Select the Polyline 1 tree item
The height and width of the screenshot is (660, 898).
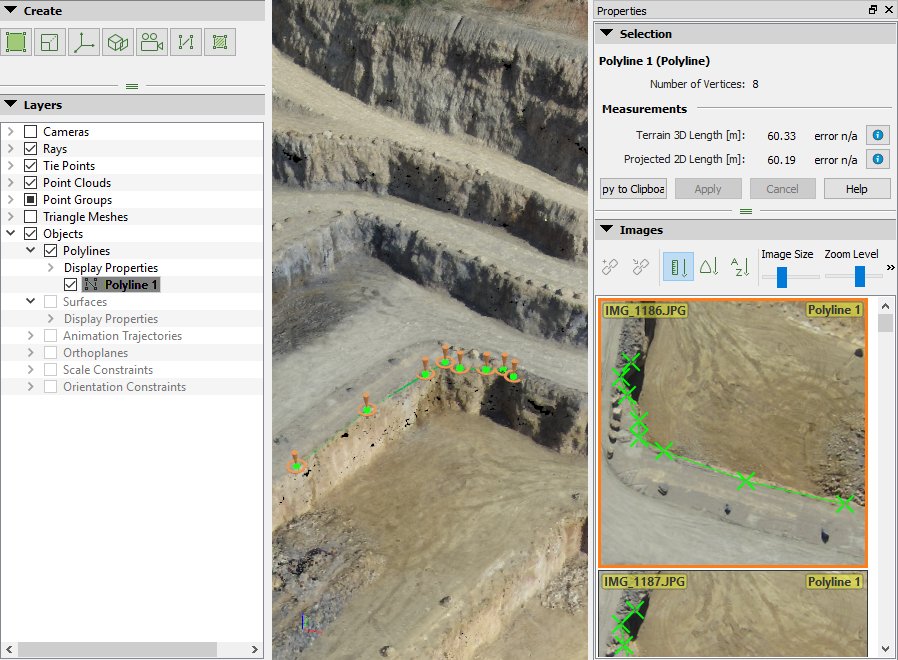[x=131, y=285]
